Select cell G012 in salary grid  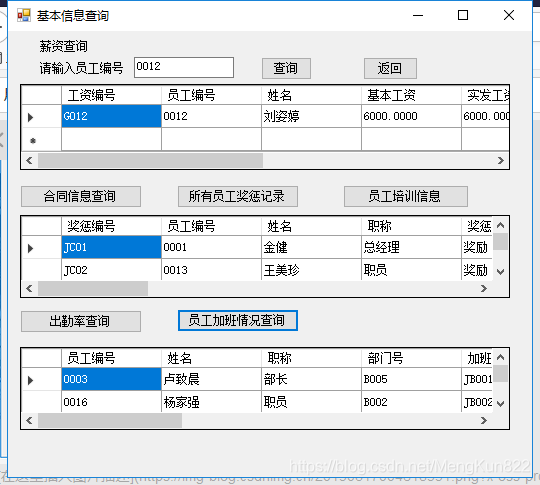(111, 116)
